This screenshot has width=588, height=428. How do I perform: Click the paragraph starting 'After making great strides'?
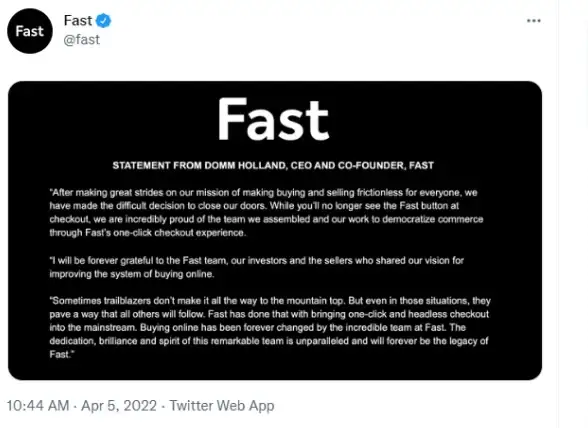[x=266, y=213]
